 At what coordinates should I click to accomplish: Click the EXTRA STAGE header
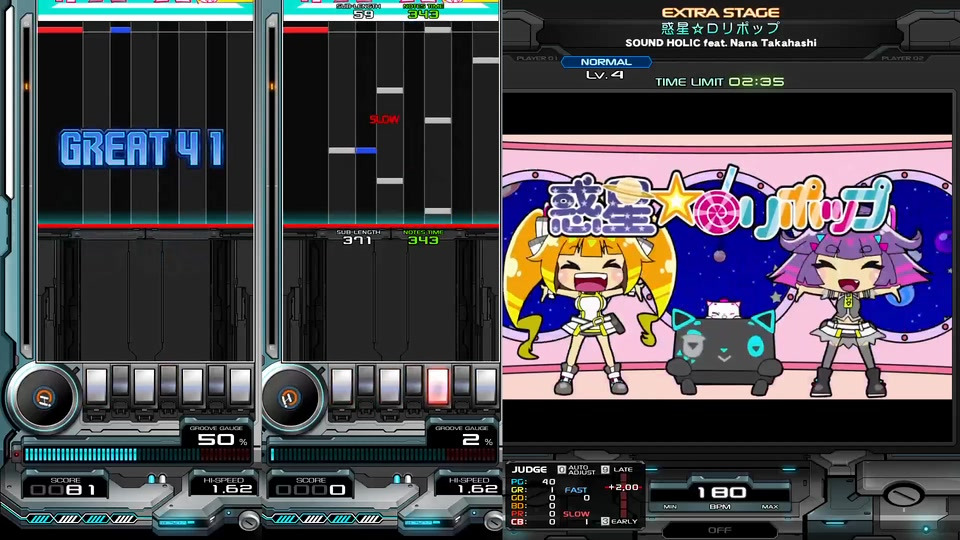pos(721,12)
